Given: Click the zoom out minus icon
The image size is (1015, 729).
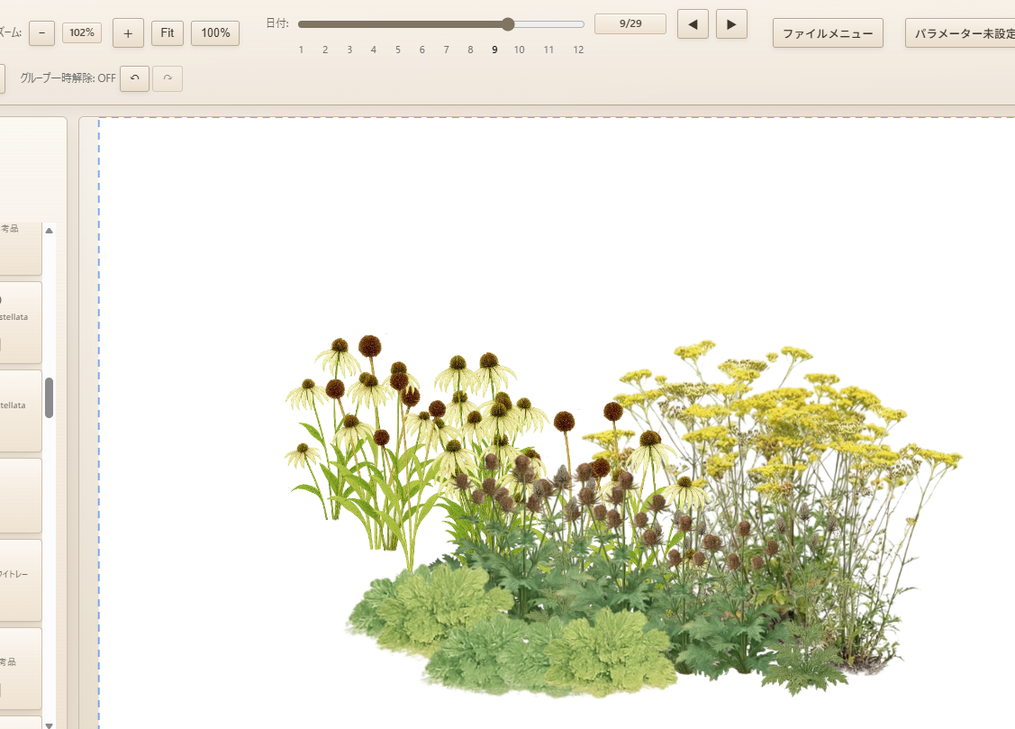Looking at the screenshot, I should [x=41, y=32].
